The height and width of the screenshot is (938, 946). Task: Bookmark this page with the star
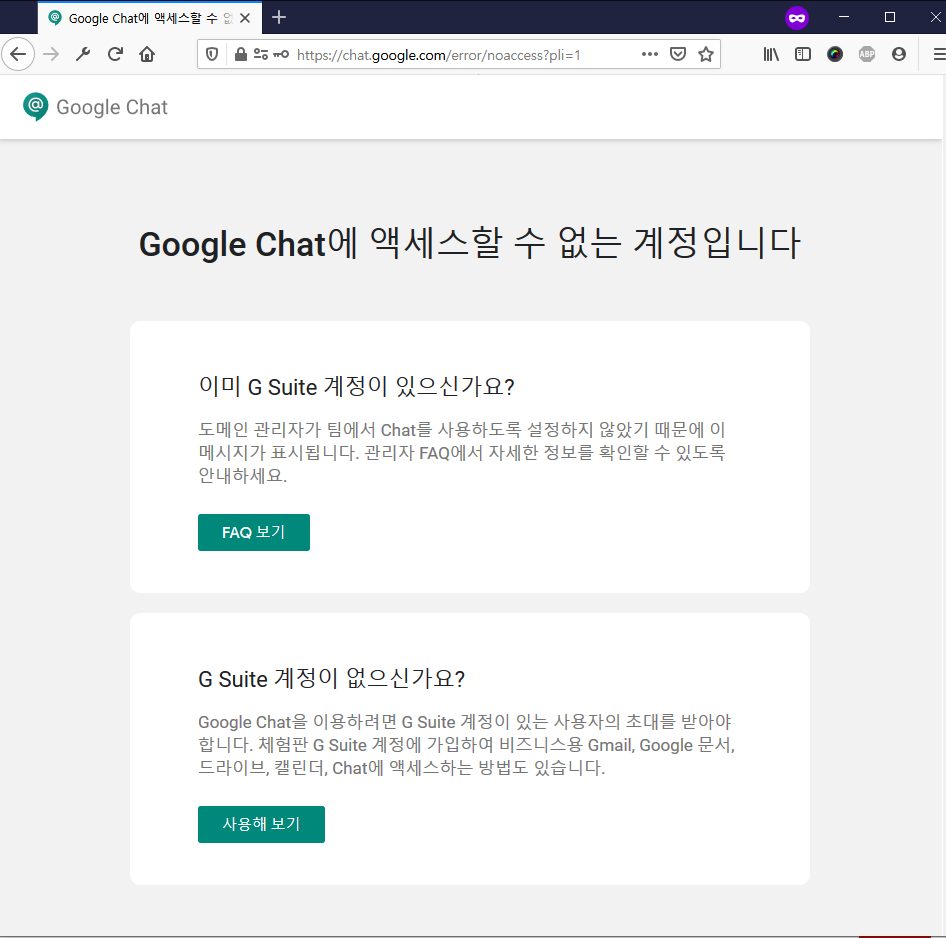click(706, 54)
